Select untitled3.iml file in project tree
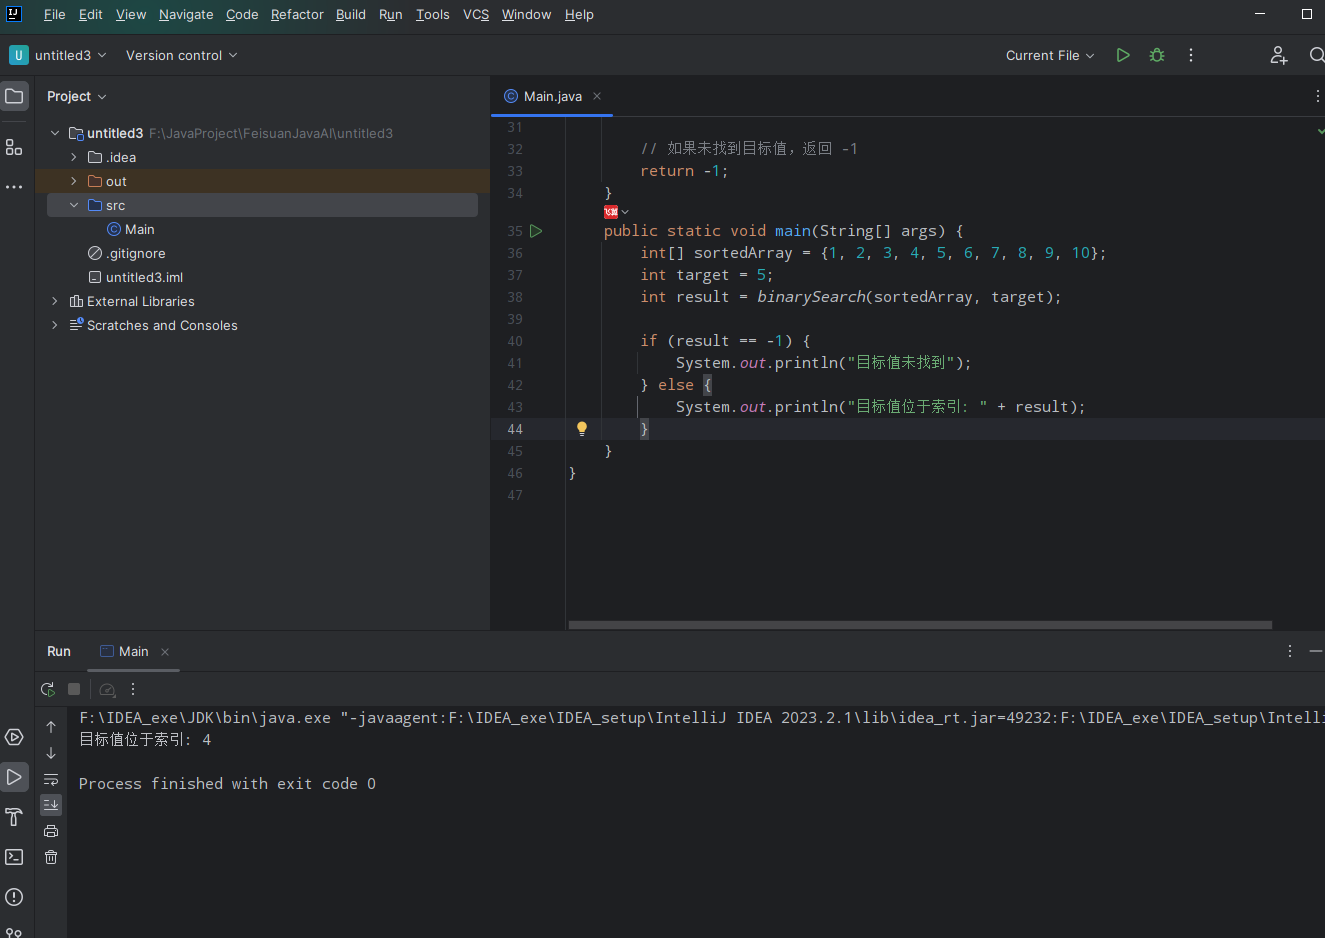 (x=136, y=277)
